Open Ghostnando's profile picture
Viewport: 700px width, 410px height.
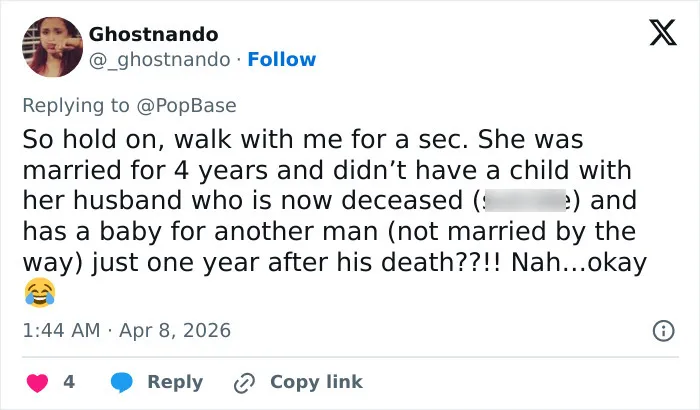point(53,47)
